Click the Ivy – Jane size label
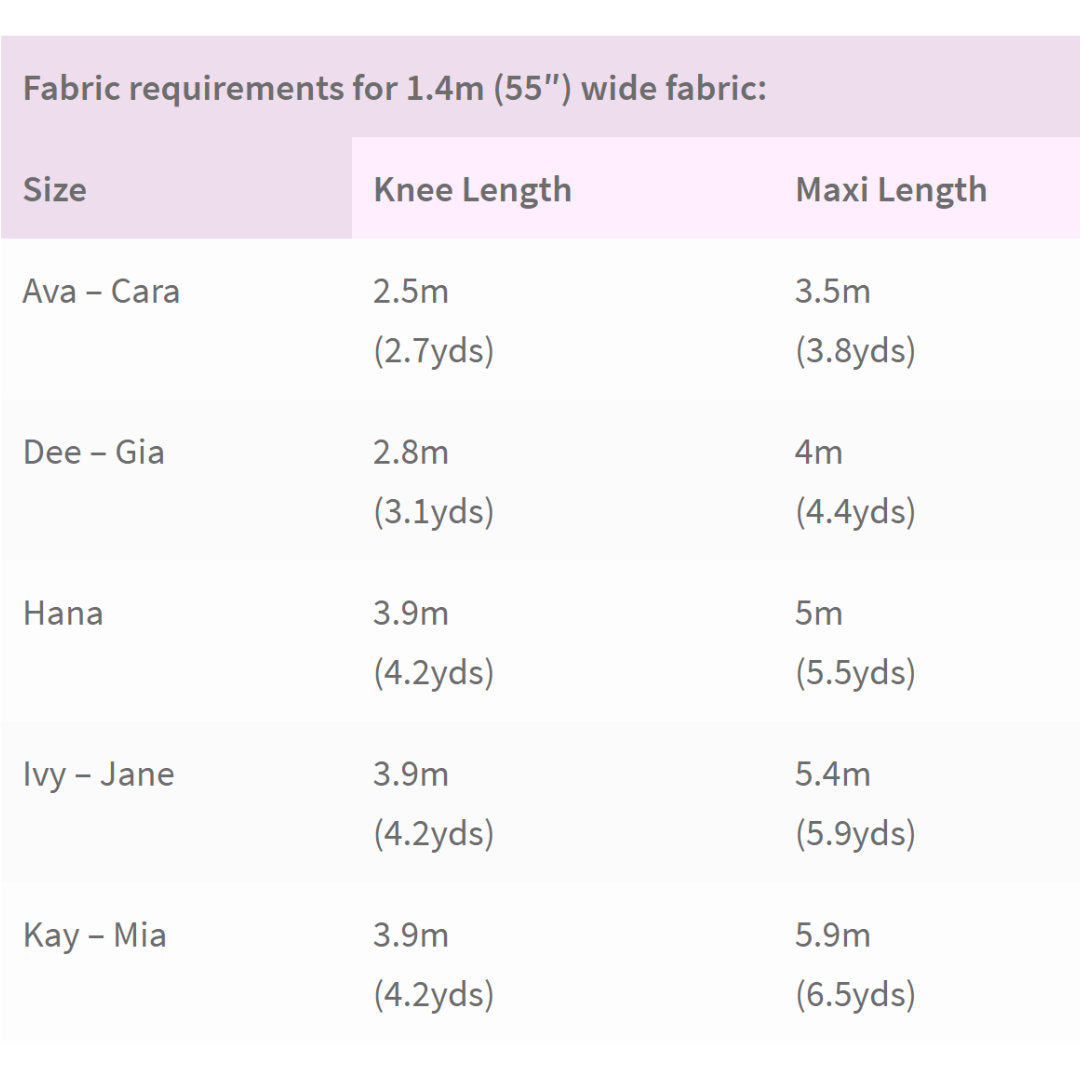 (98, 774)
